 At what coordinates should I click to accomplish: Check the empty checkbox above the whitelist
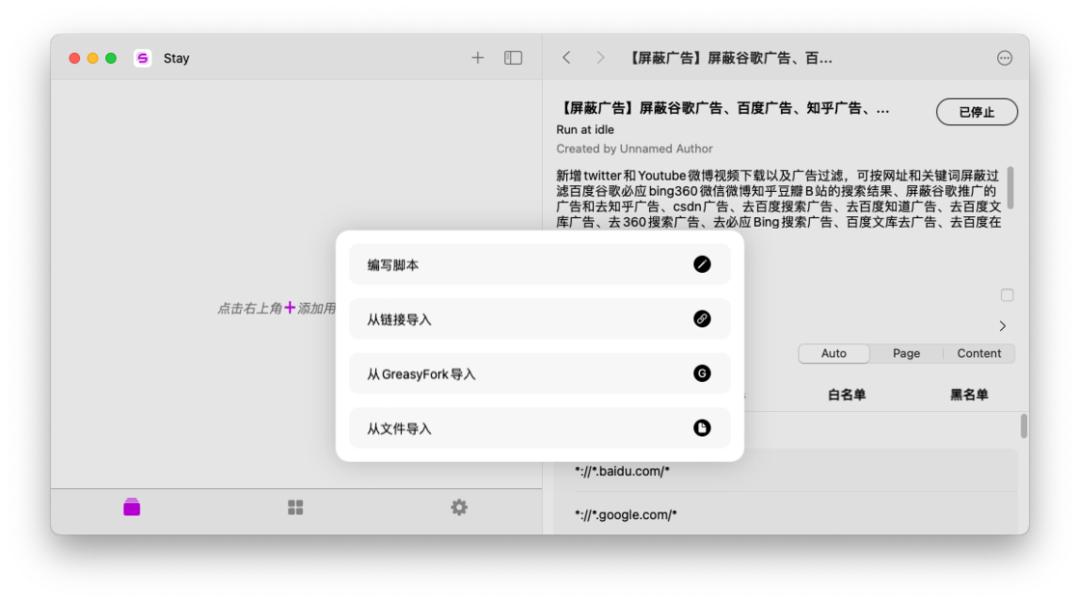(1008, 295)
